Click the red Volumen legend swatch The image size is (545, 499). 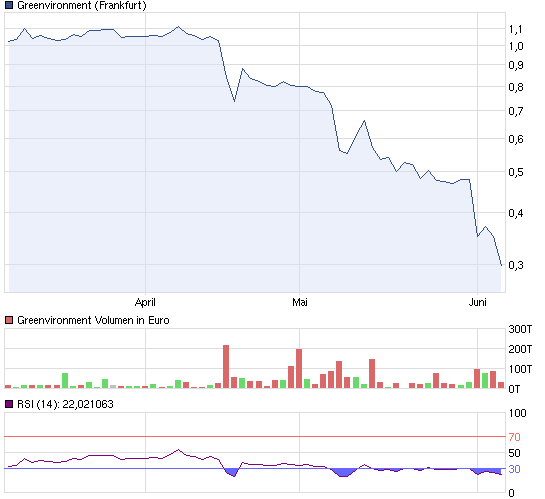point(9,320)
